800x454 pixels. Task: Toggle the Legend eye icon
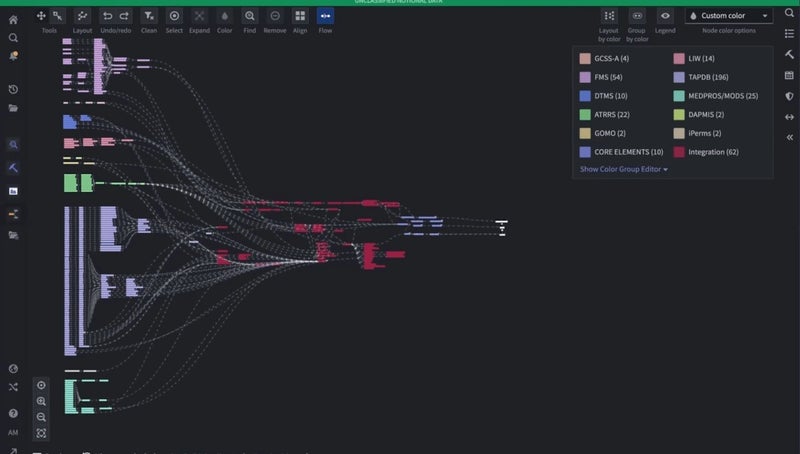pyautogui.click(x=665, y=16)
